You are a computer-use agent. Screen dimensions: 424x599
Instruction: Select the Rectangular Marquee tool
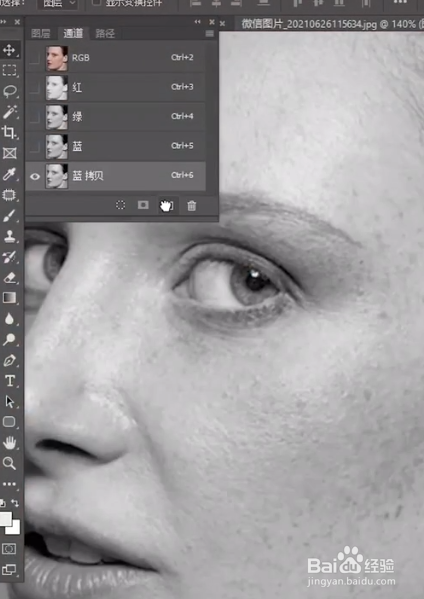pyautogui.click(x=9, y=71)
